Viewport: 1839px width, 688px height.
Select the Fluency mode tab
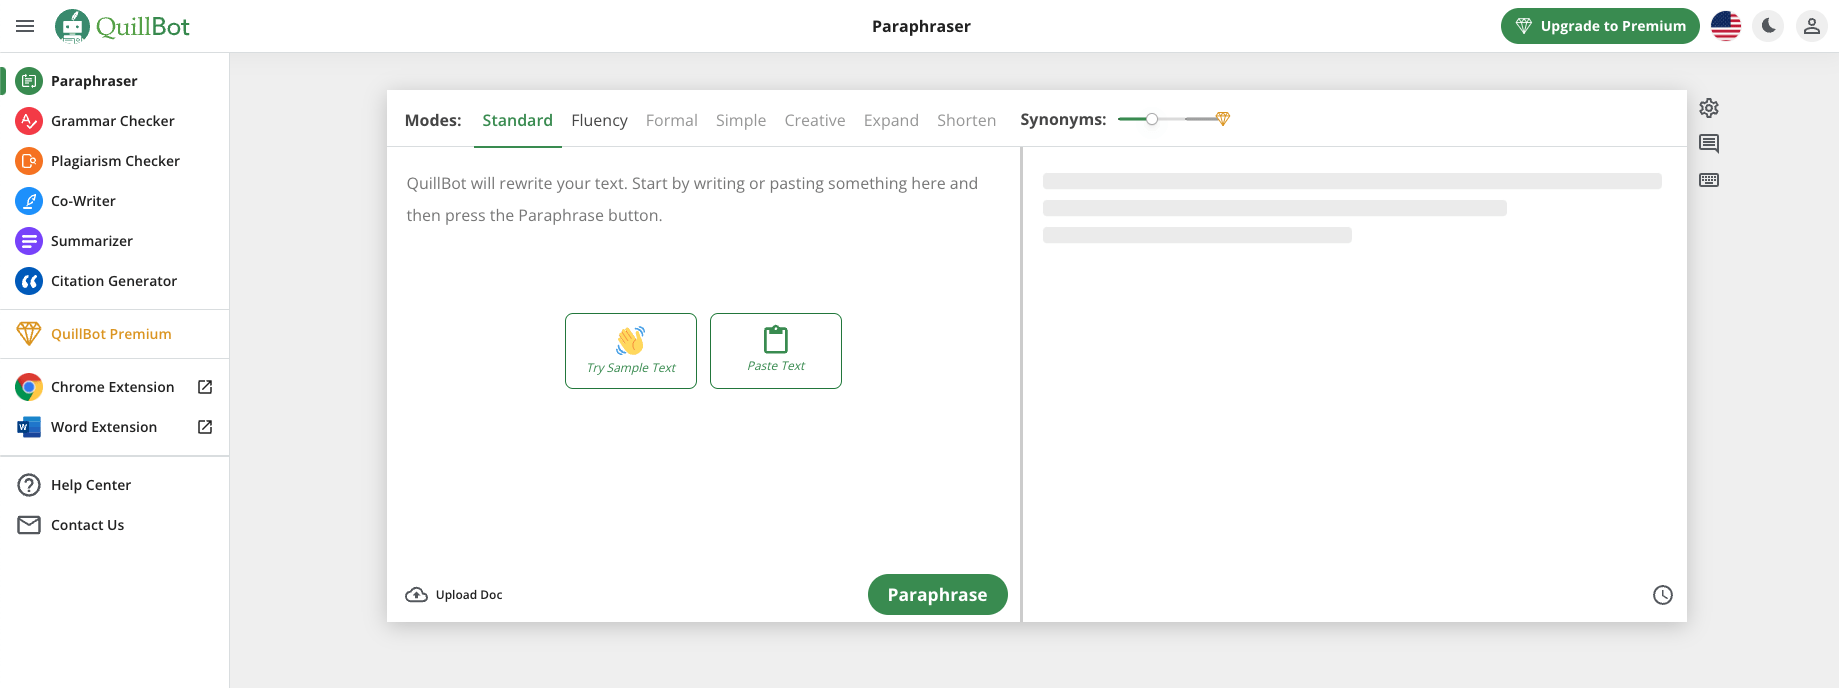(x=599, y=120)
